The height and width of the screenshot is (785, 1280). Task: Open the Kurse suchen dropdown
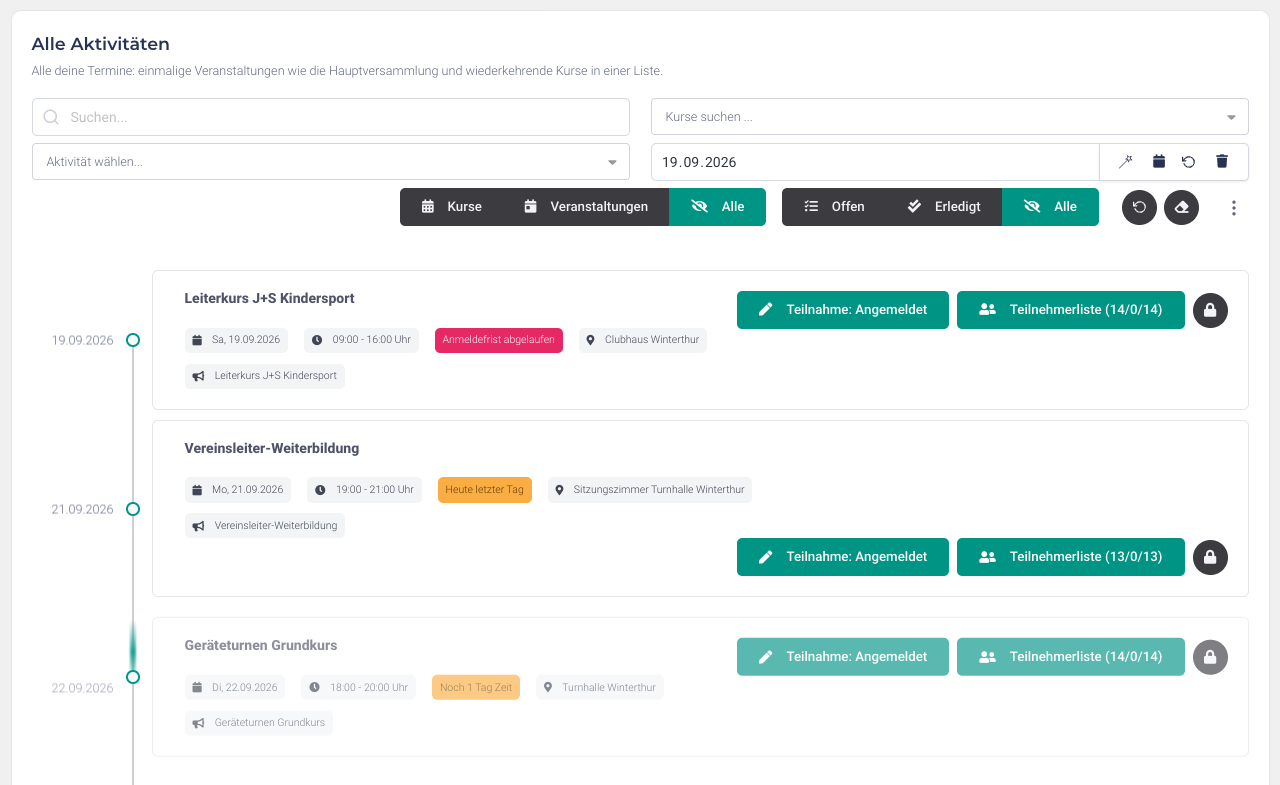(x=950, y=117)
